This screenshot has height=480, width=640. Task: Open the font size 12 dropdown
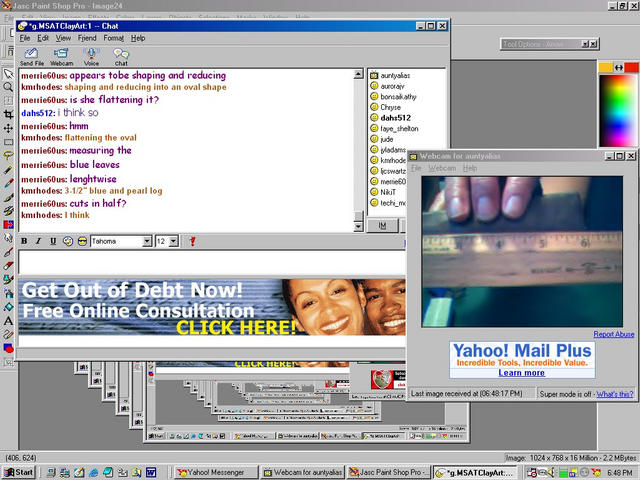pos(173,242)
